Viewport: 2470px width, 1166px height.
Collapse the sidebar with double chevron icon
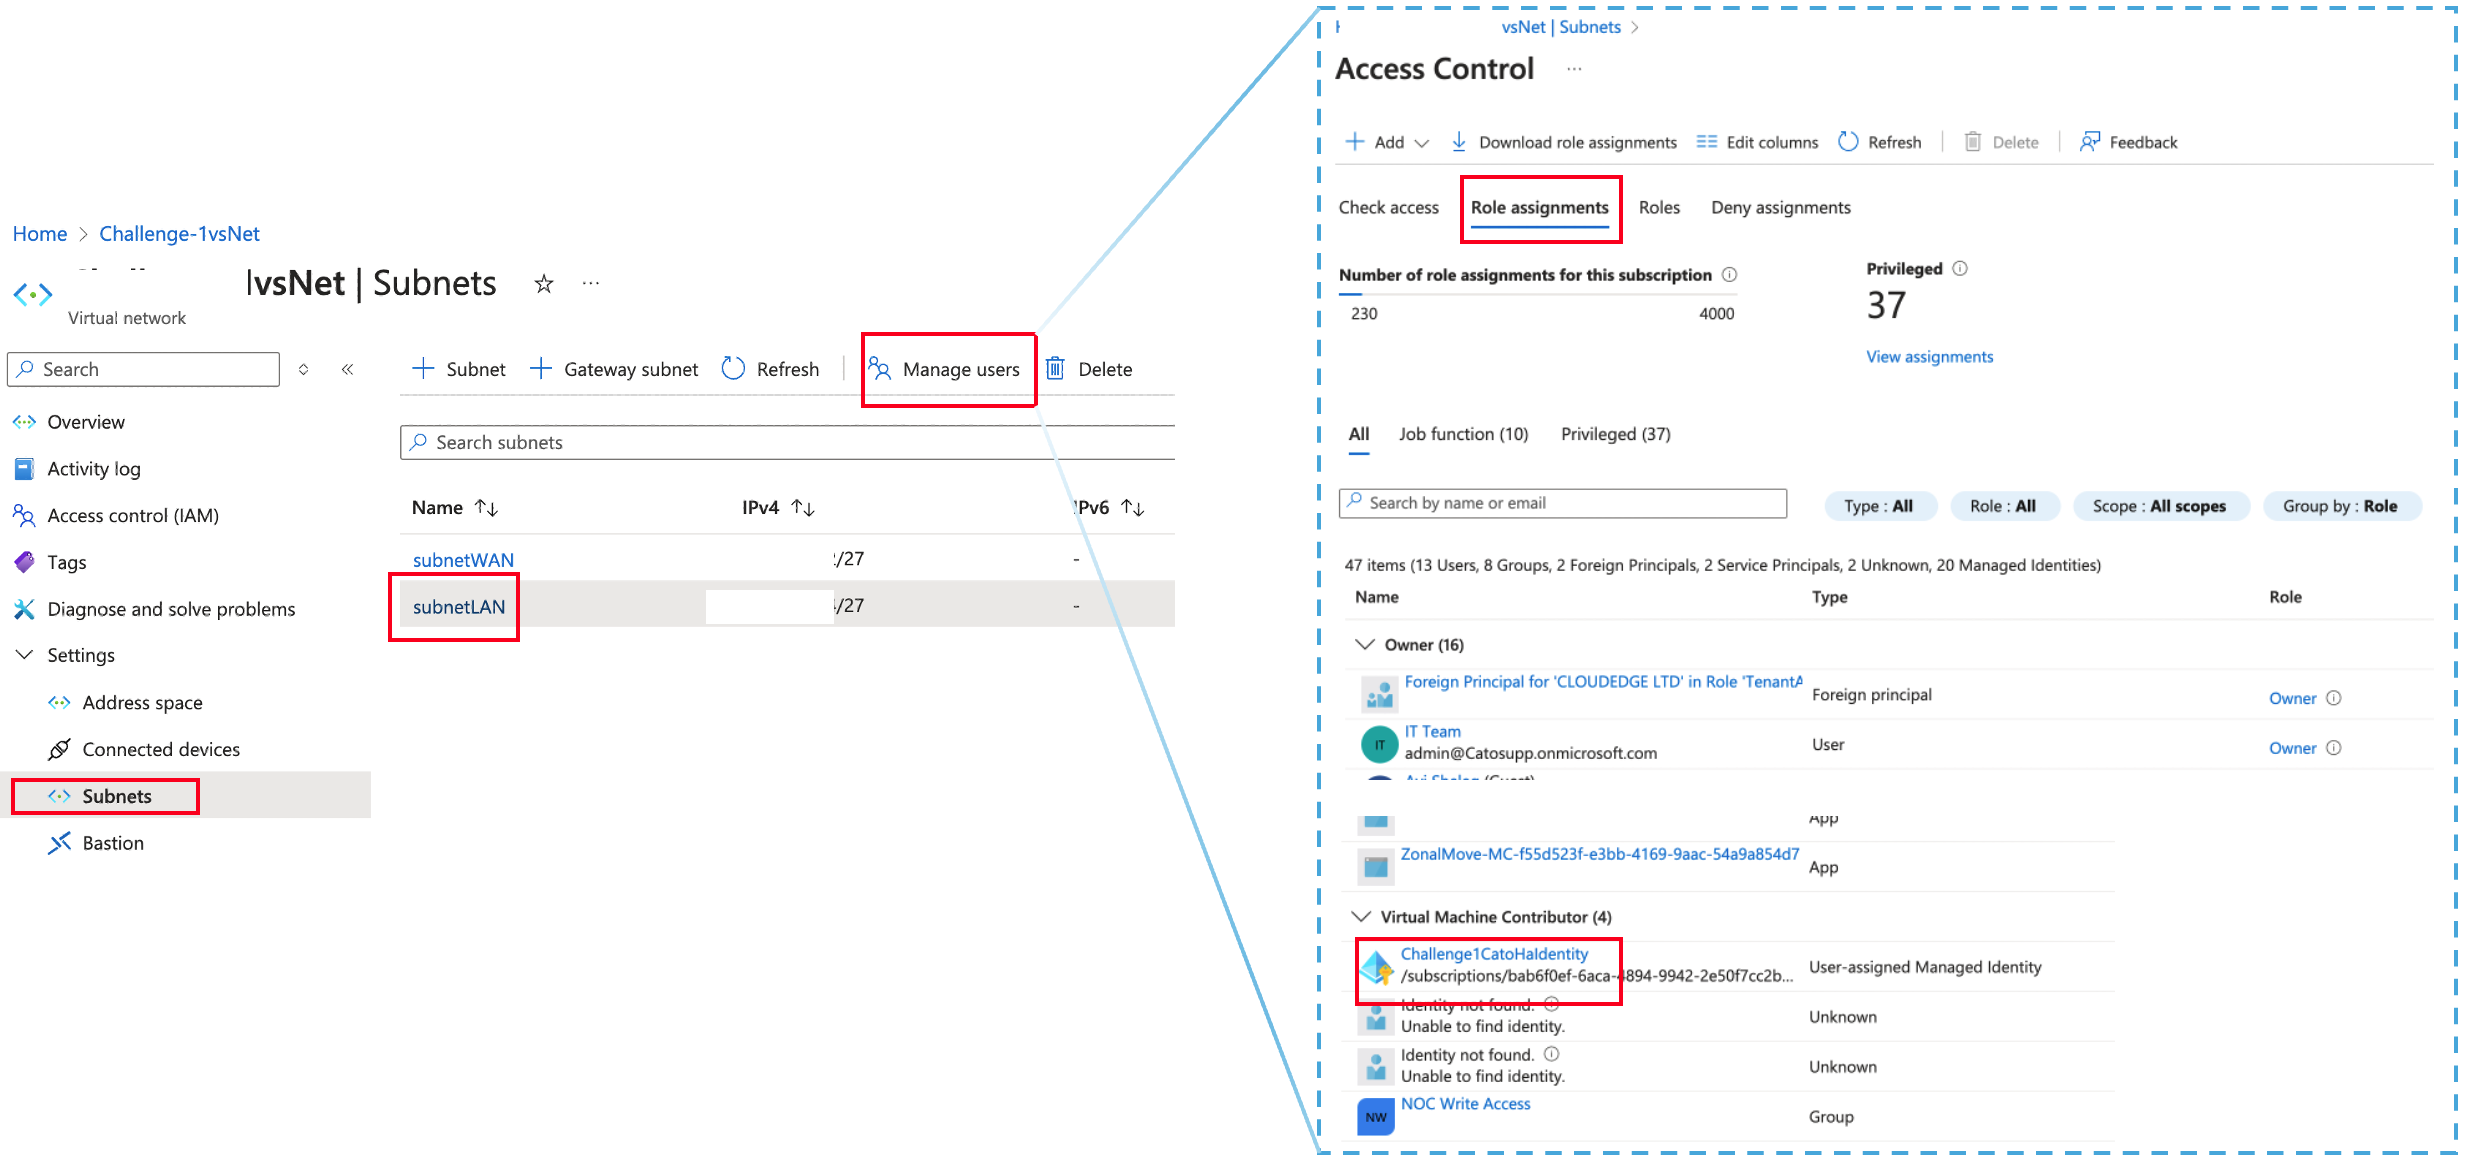347,369
